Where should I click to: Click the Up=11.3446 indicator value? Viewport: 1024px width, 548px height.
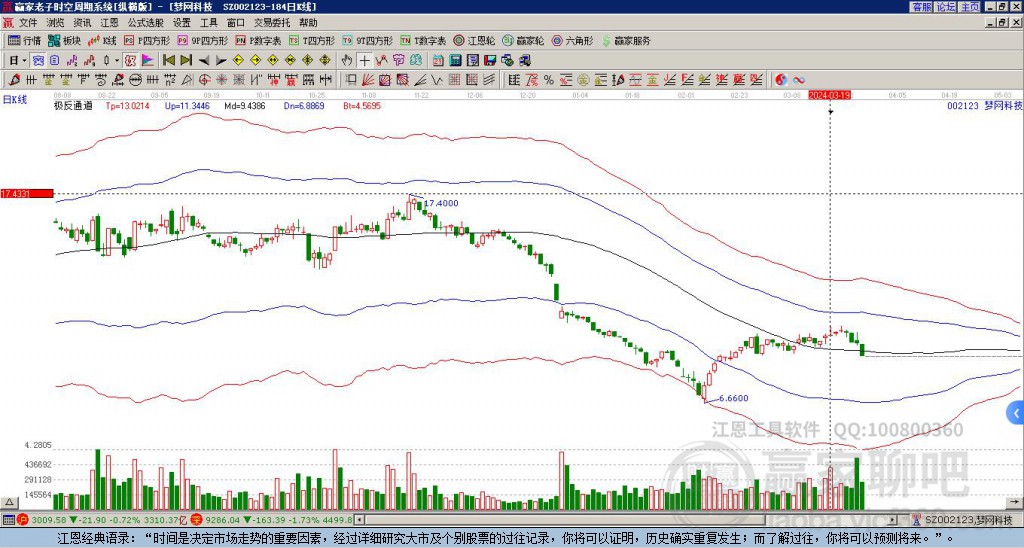coord(187,105)
